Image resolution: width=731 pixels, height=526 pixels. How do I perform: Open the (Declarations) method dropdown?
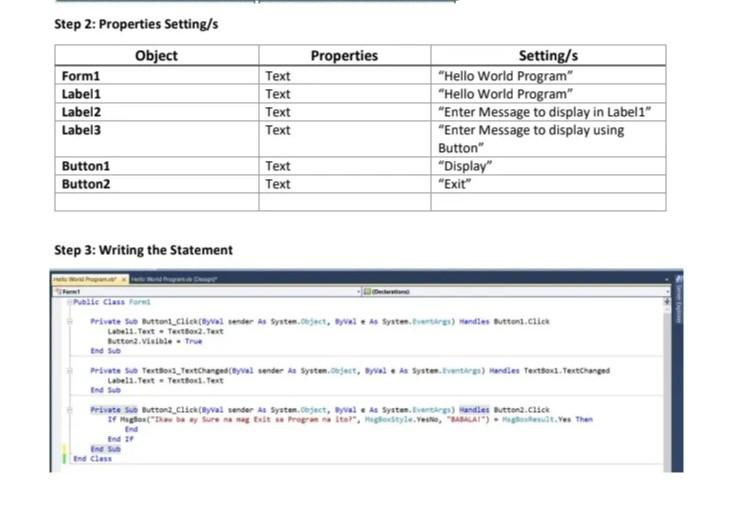click(x=517, y=291)
